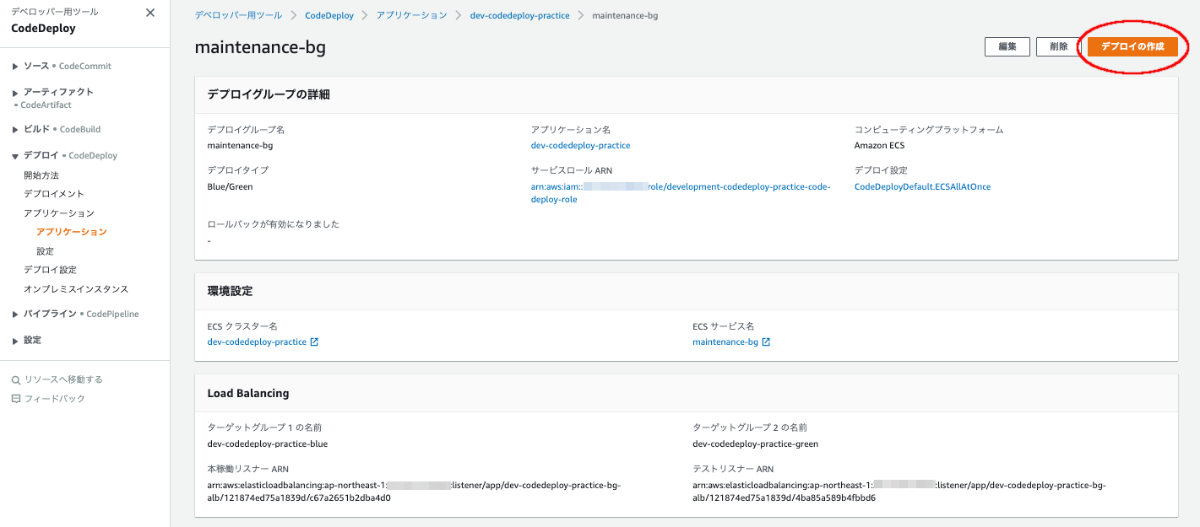Select the parent アプリケーション sidebar item
1200x527 pixels.
(59, 213)
